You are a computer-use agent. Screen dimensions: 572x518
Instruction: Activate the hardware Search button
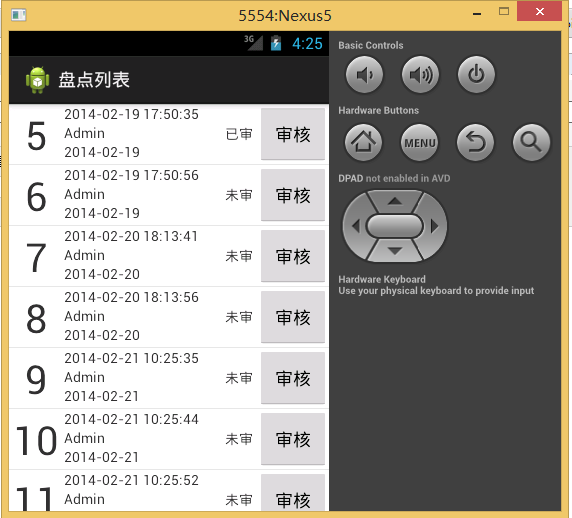coord(531,142)
